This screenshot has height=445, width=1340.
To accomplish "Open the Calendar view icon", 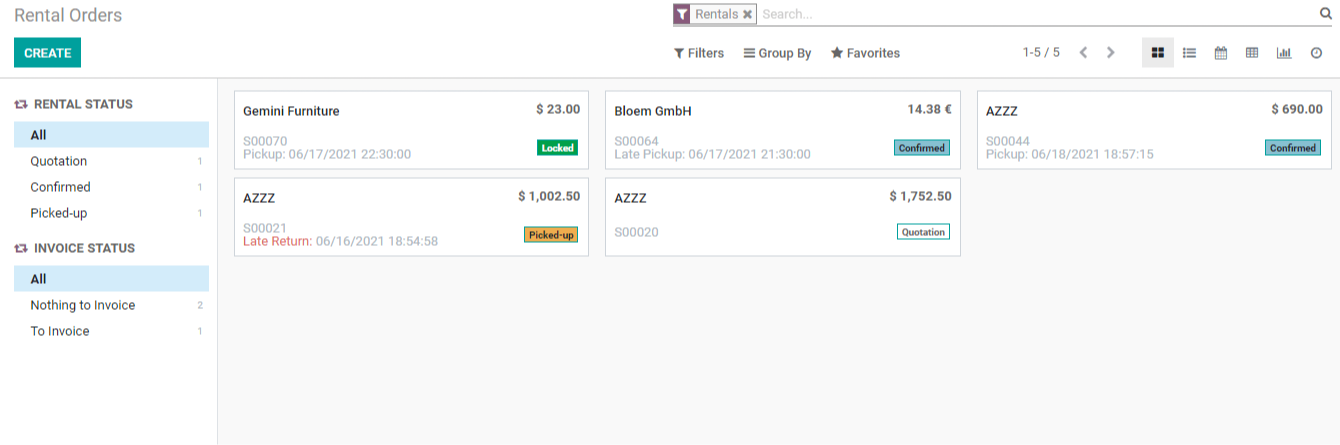I will pos(1221,53).
